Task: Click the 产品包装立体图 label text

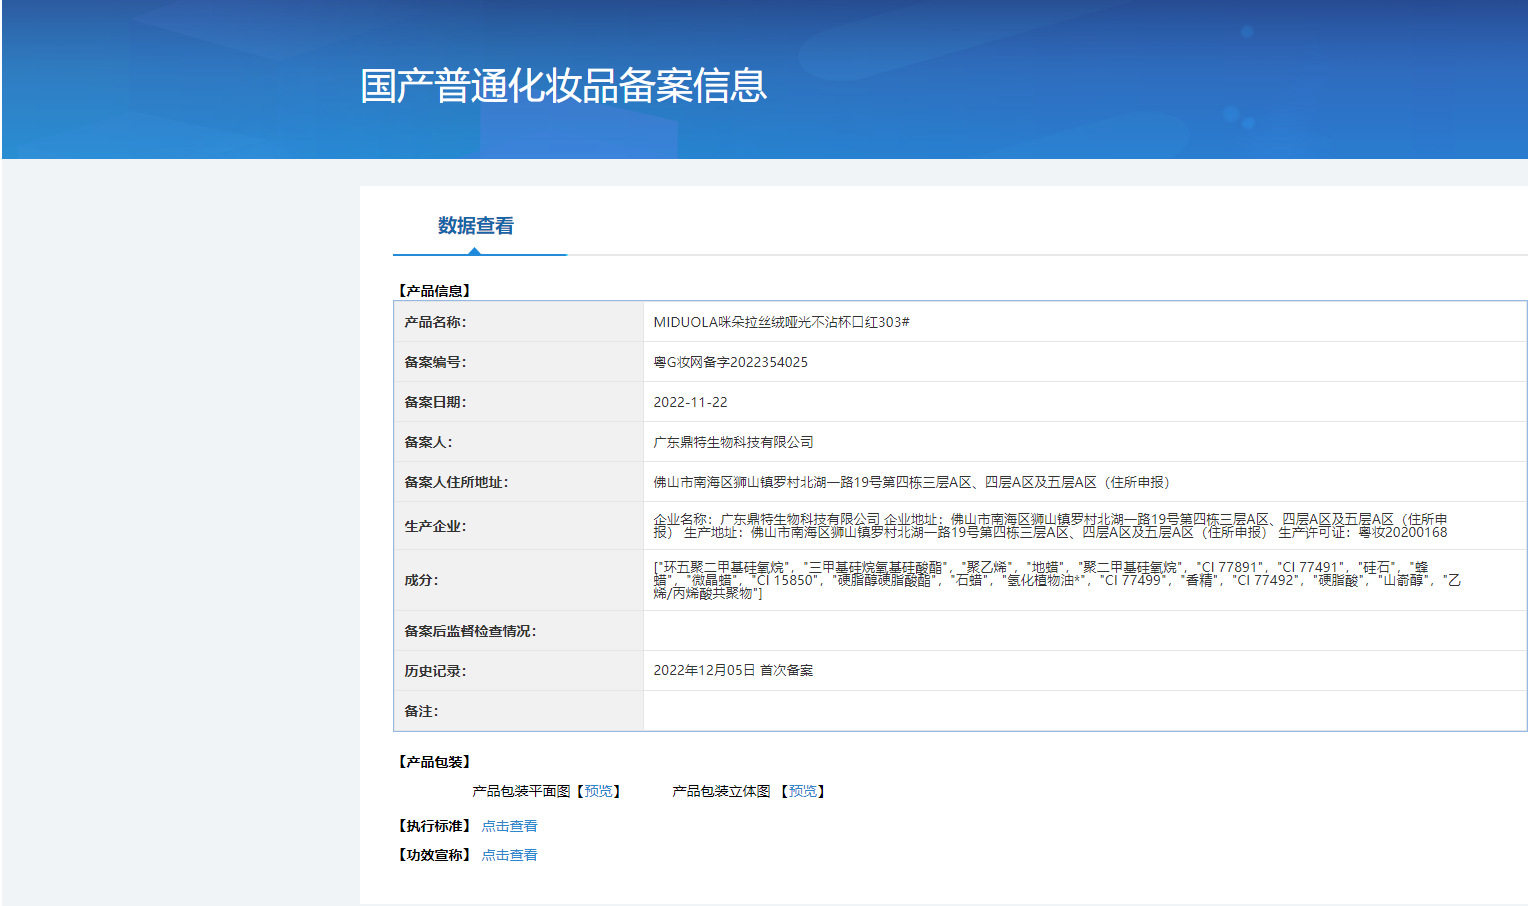Action: click(721, 791)
